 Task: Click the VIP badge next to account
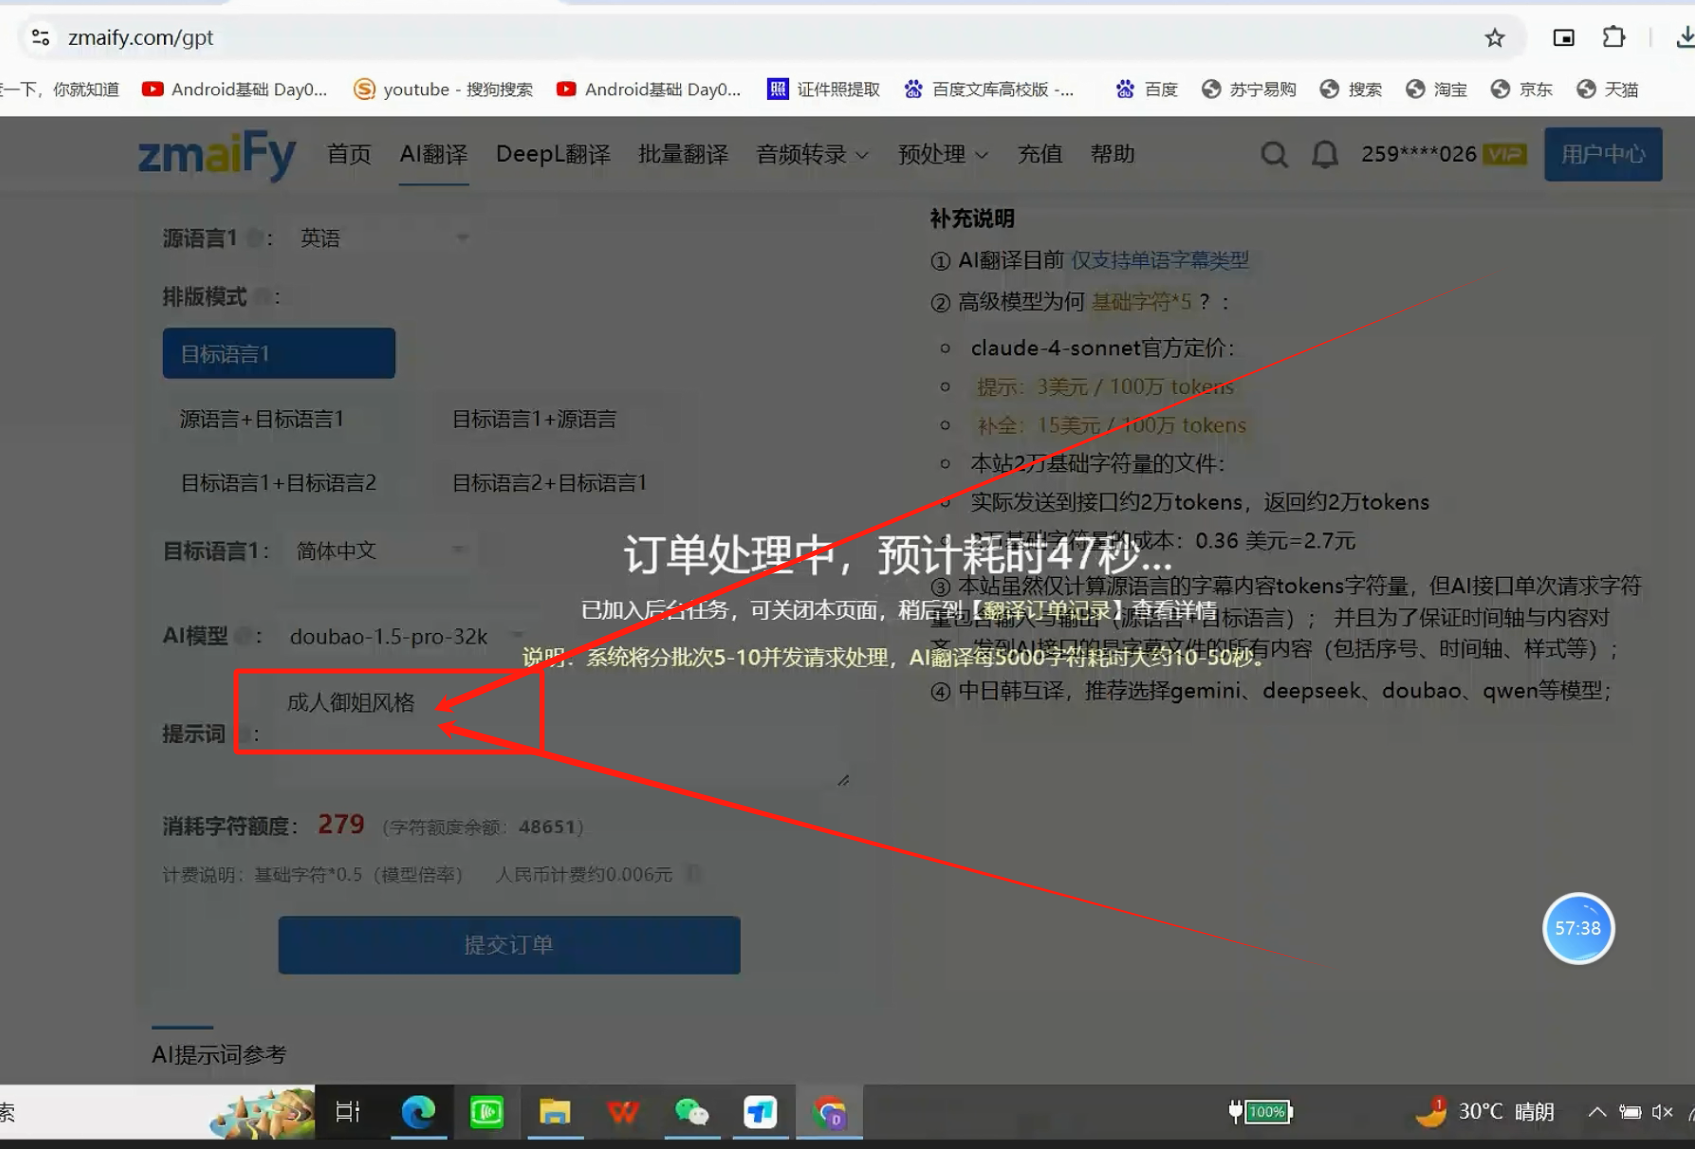click(x=1505, y=154)
